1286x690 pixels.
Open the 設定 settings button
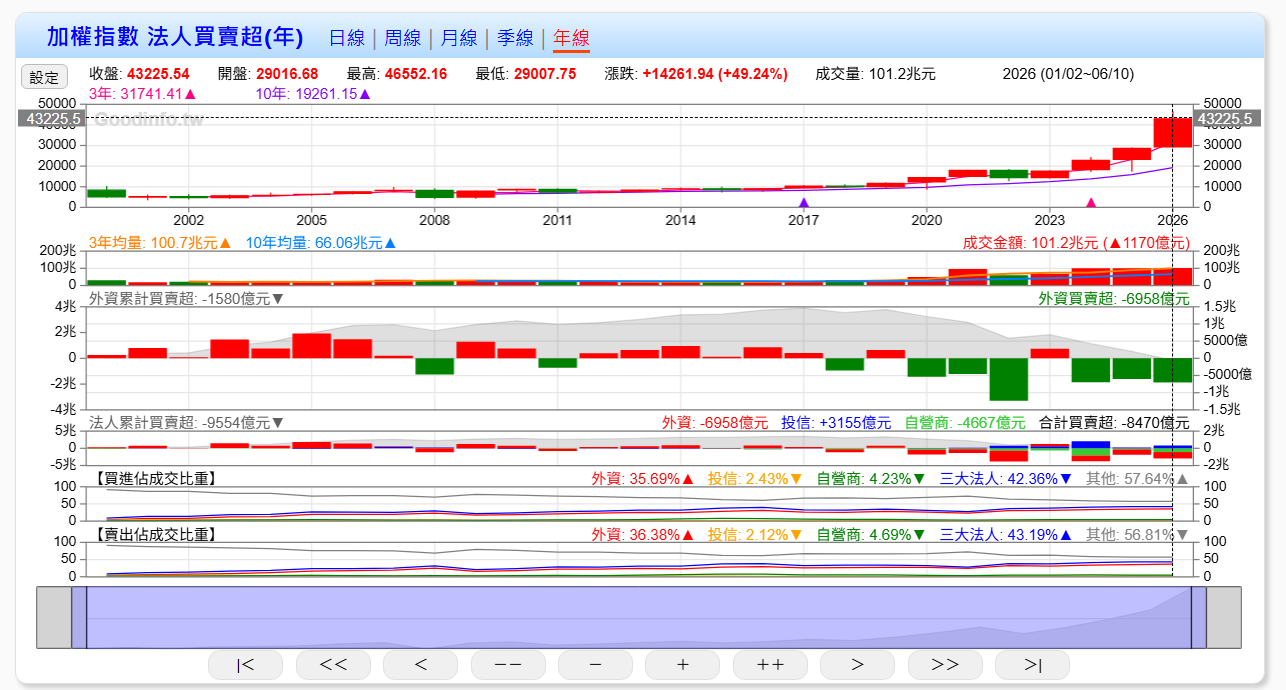(44, 77)
